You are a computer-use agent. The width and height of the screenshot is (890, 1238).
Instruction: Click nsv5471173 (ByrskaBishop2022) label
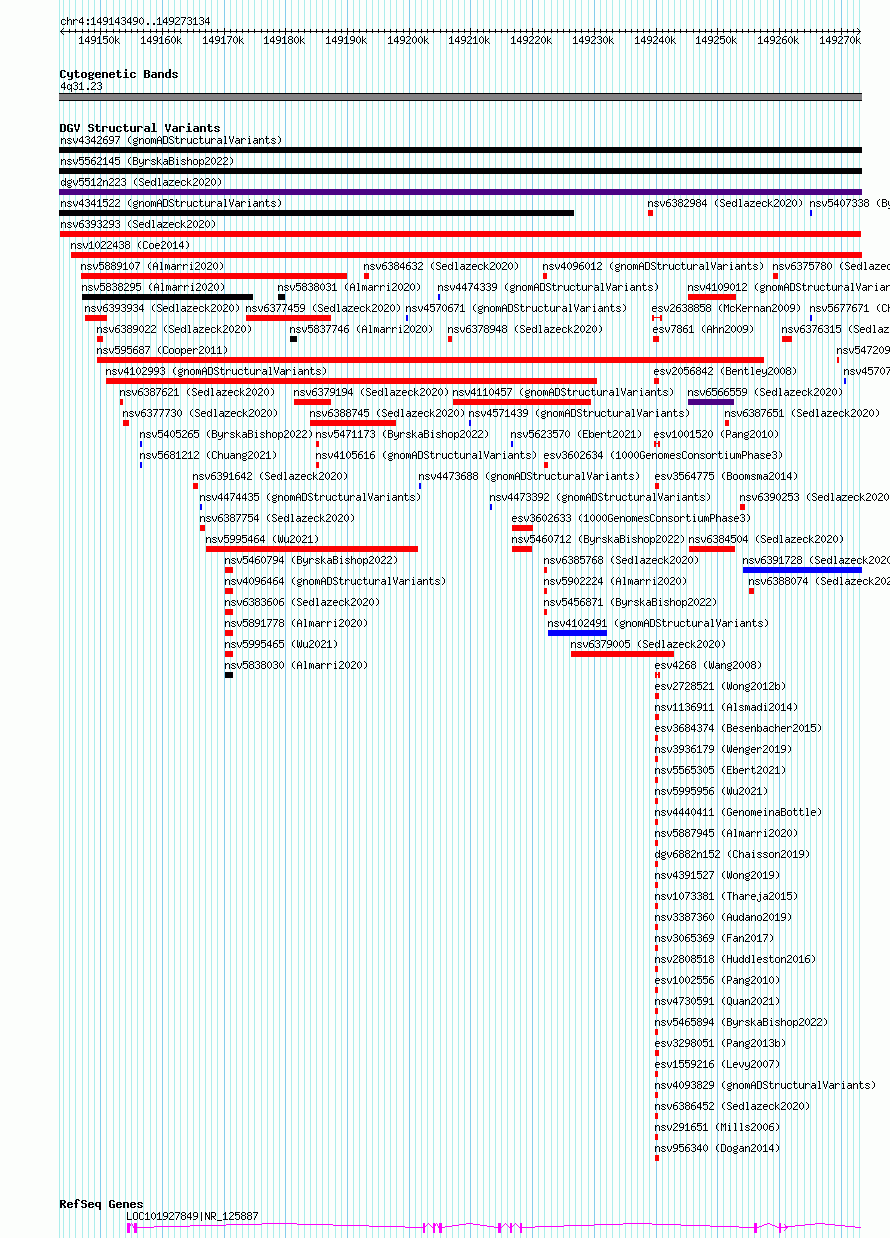click(x=402, y=434)
